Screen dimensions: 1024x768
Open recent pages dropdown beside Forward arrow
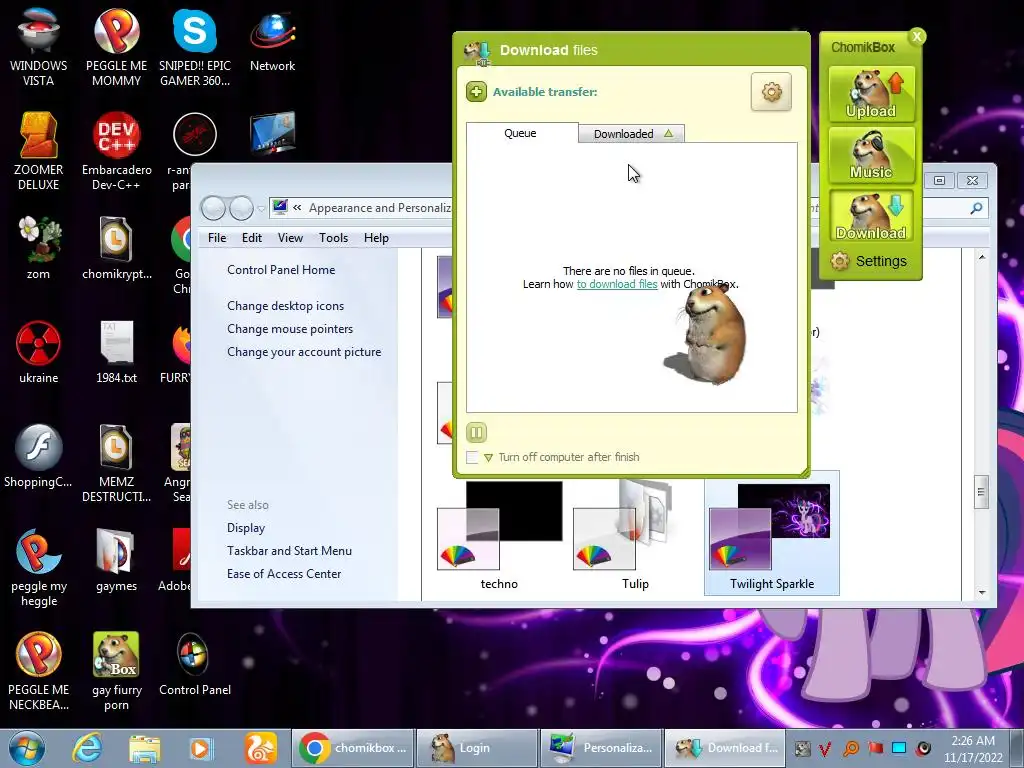click(261, 209)
